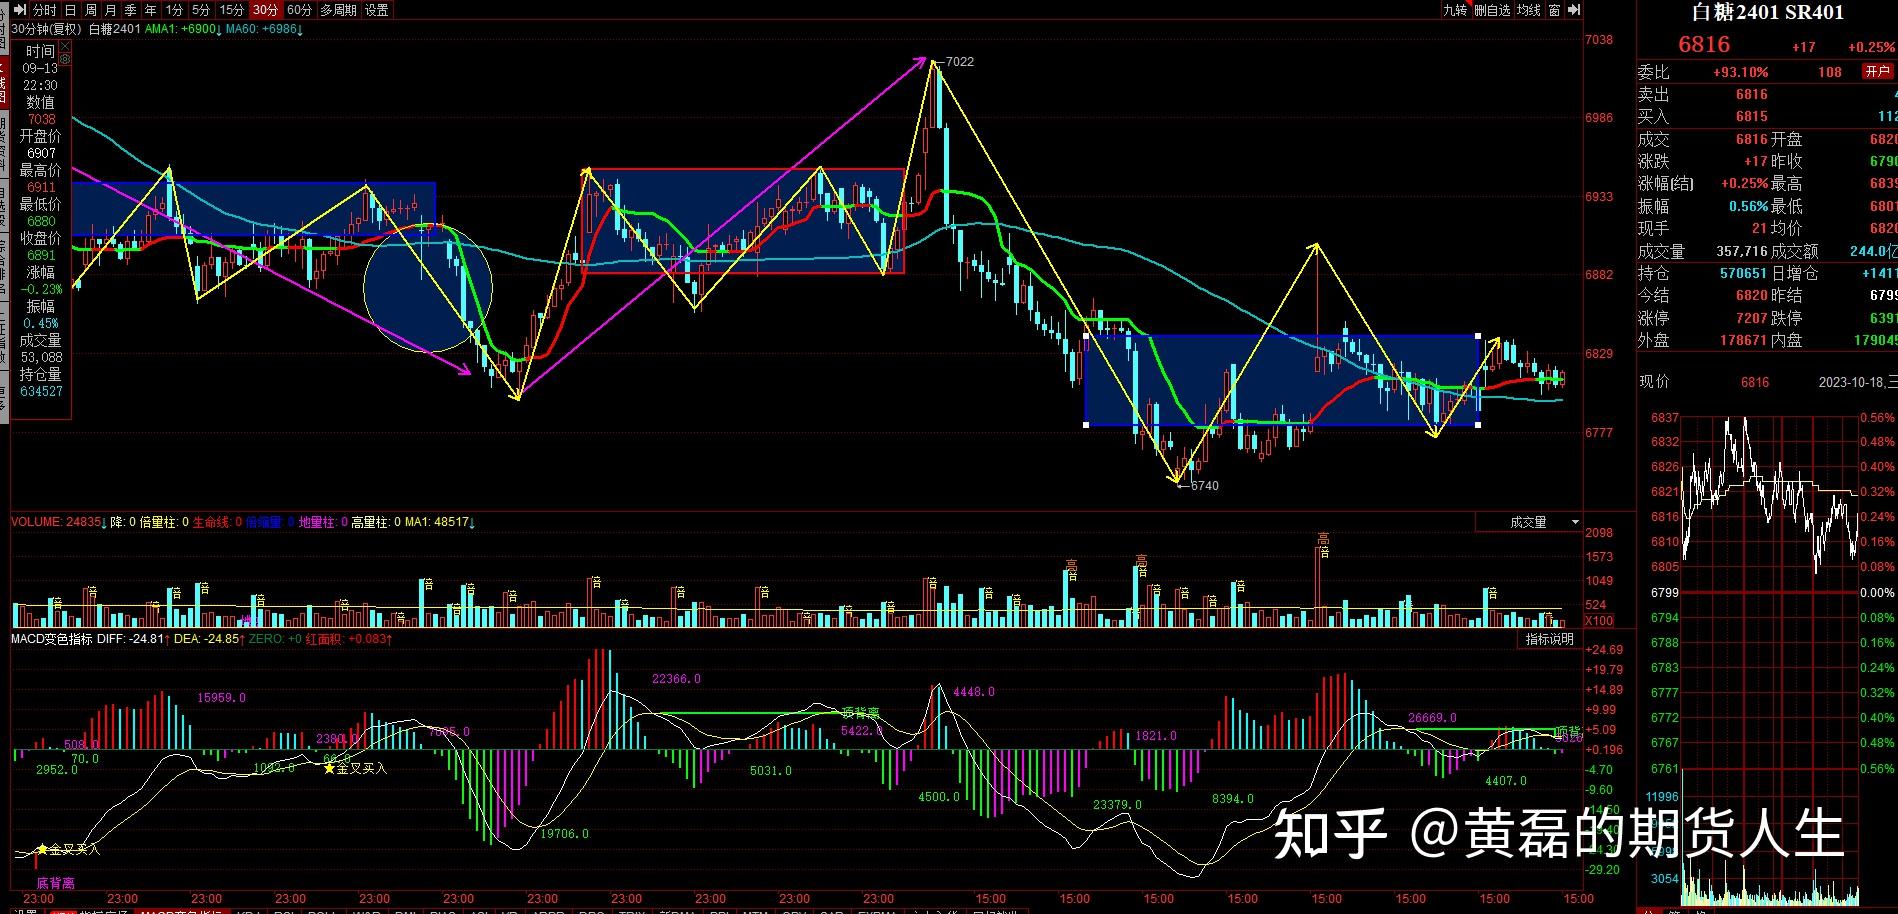Click the MACD变色指标 indicator title
1898x914 pixels.
[52, 639]
